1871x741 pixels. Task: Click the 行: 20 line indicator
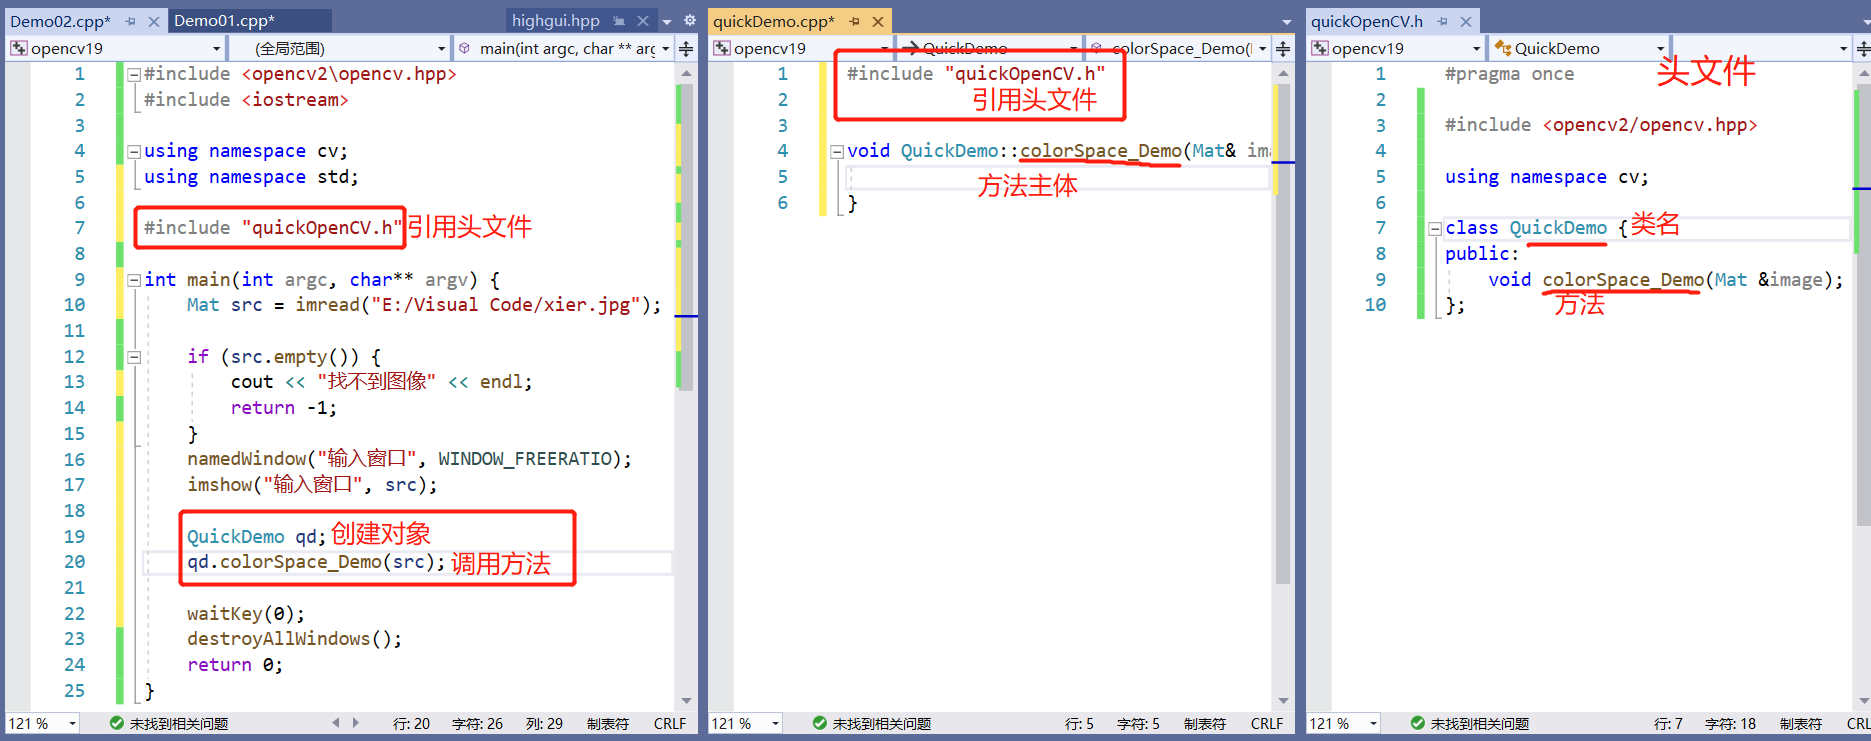point(412,724)
